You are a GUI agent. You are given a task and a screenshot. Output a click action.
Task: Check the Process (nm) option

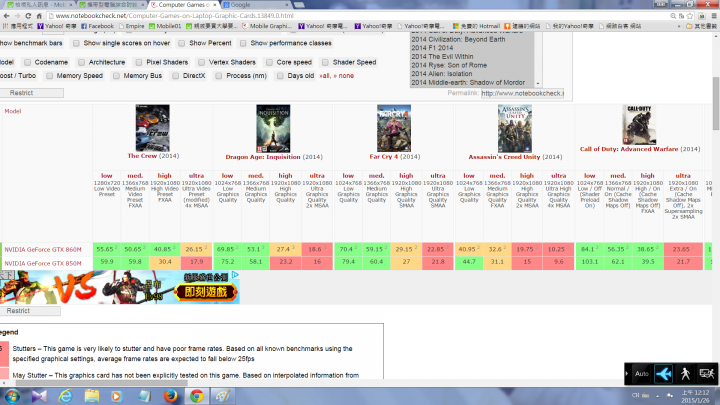click(219, 76)
